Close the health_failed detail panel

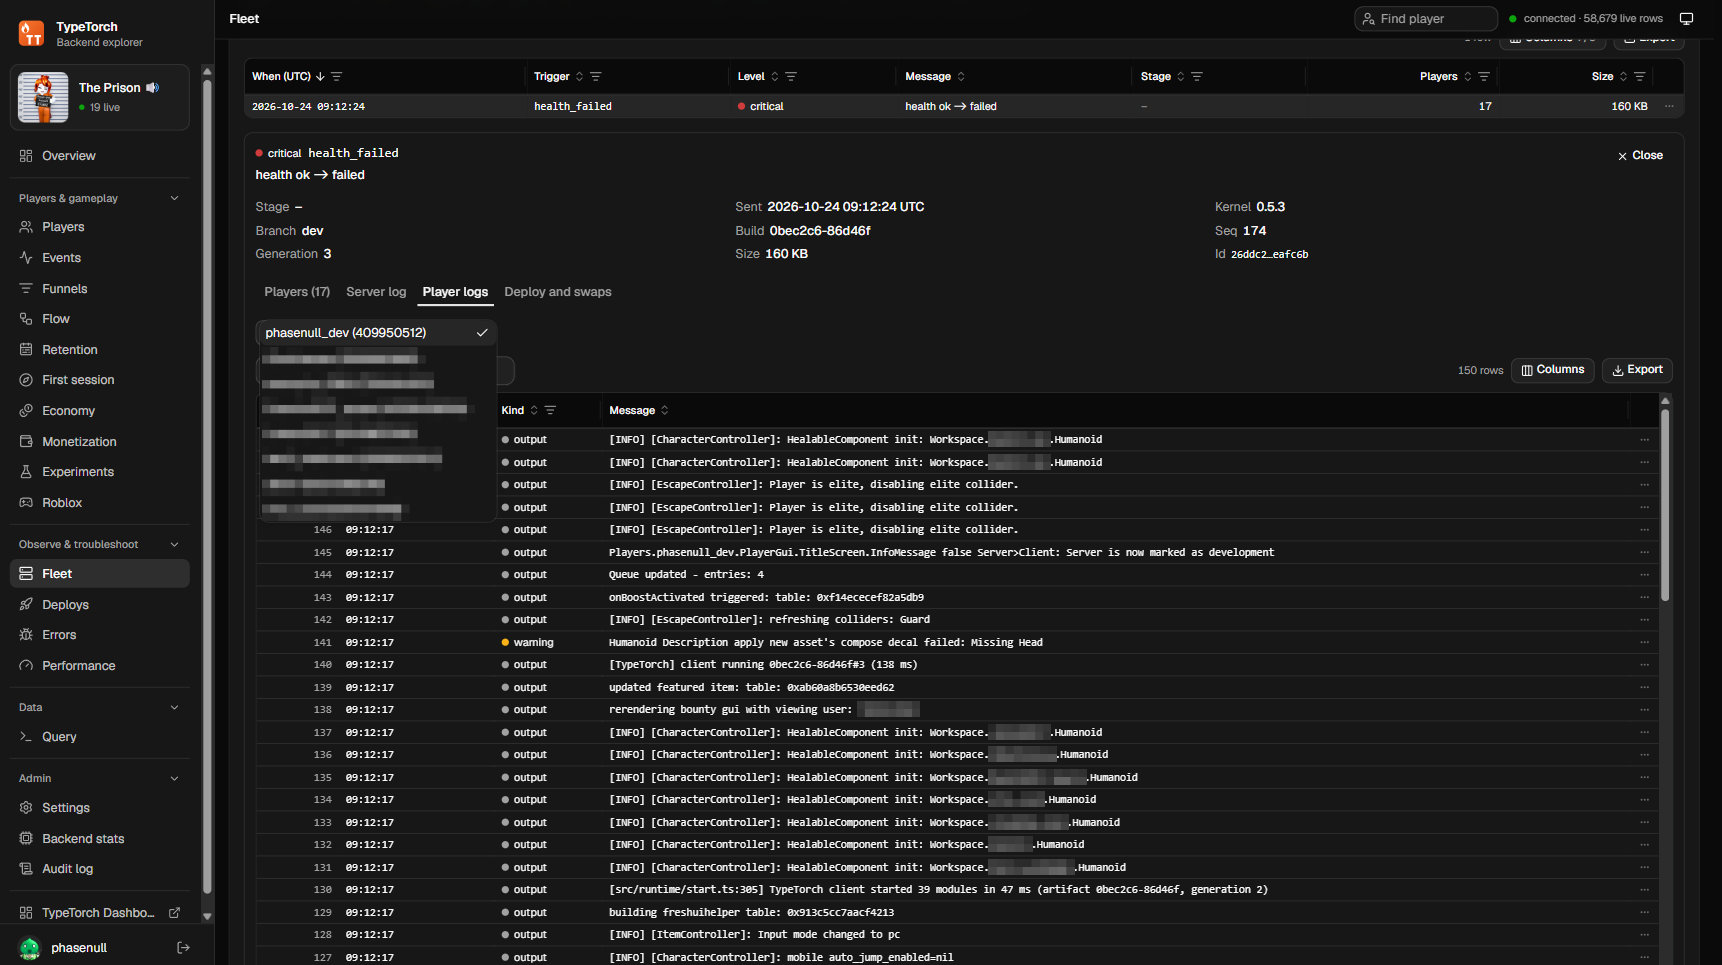(x=1640, y=156)
